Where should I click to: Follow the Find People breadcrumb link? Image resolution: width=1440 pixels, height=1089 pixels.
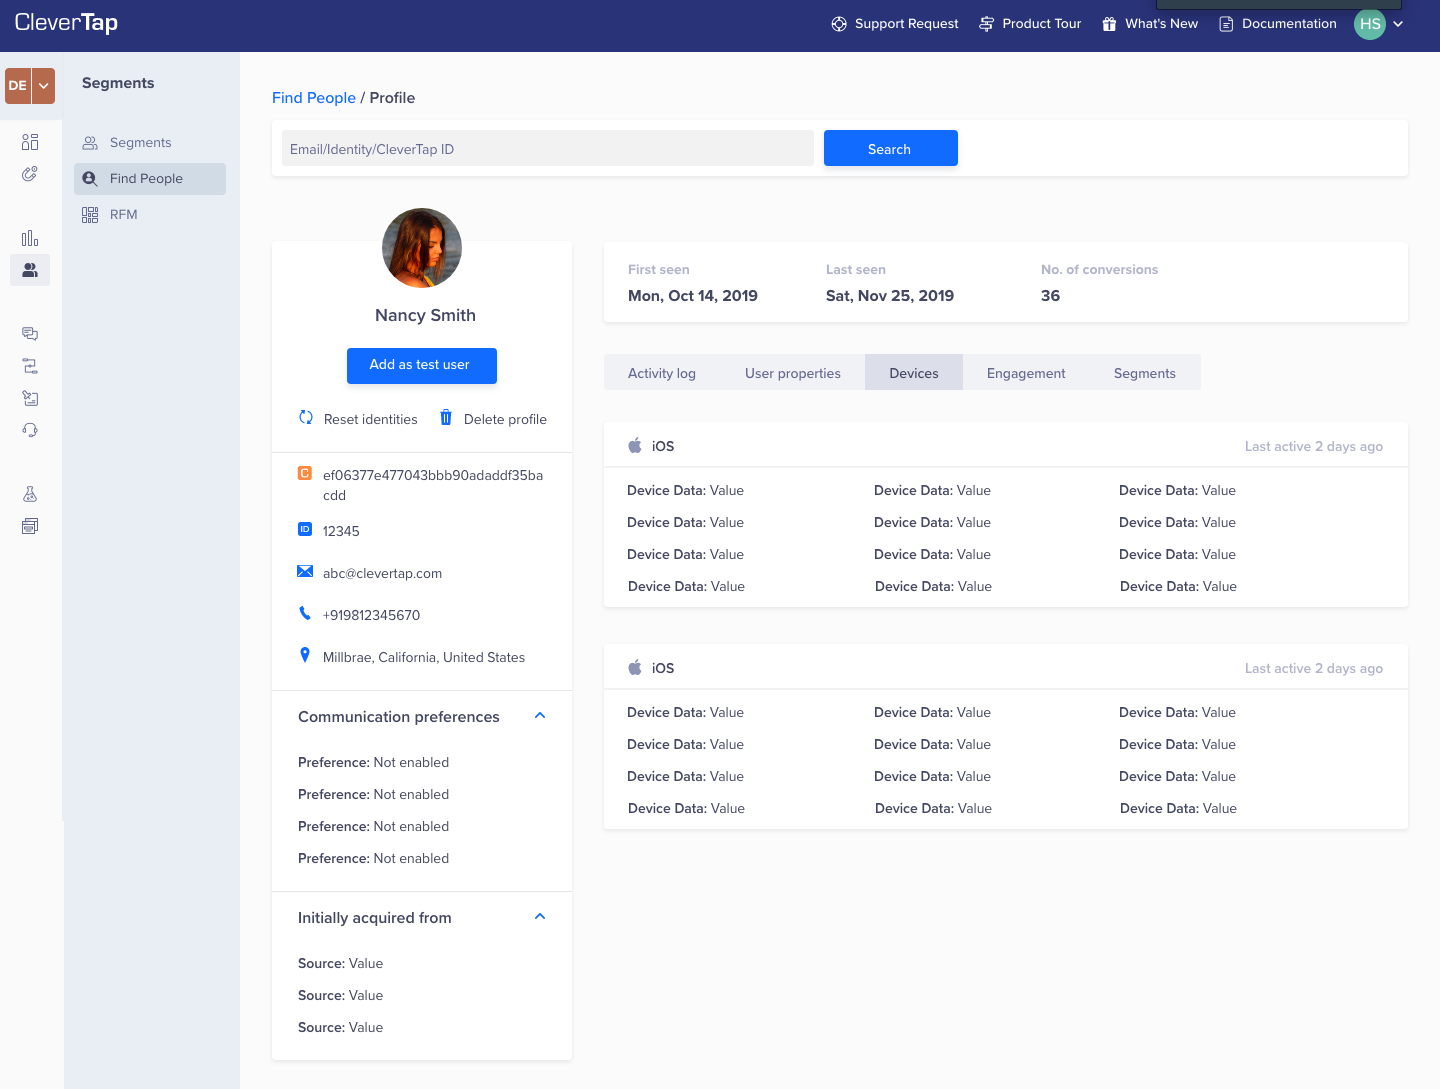click(313, 98)
